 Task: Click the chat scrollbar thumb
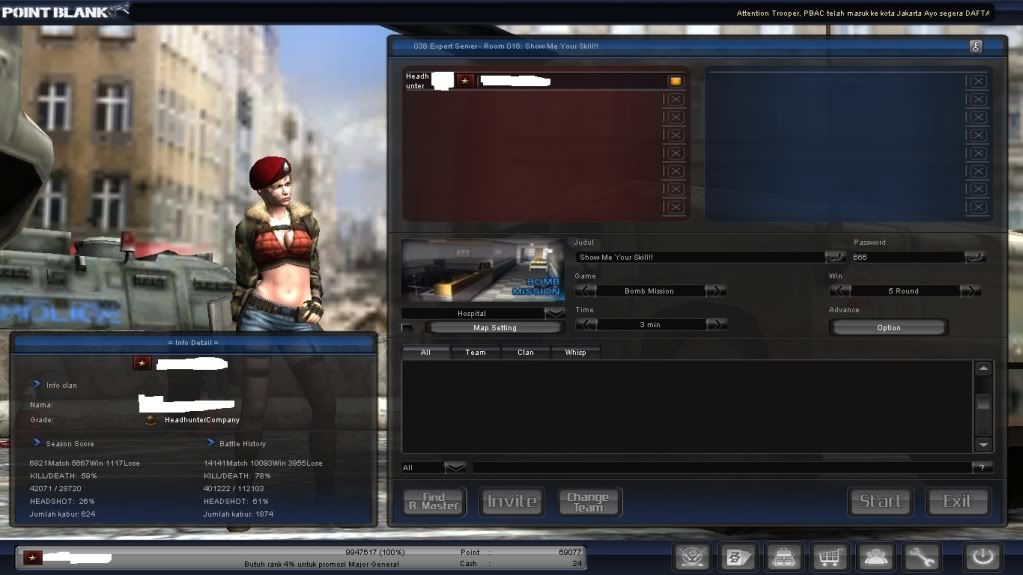click(x=983, y=403)
